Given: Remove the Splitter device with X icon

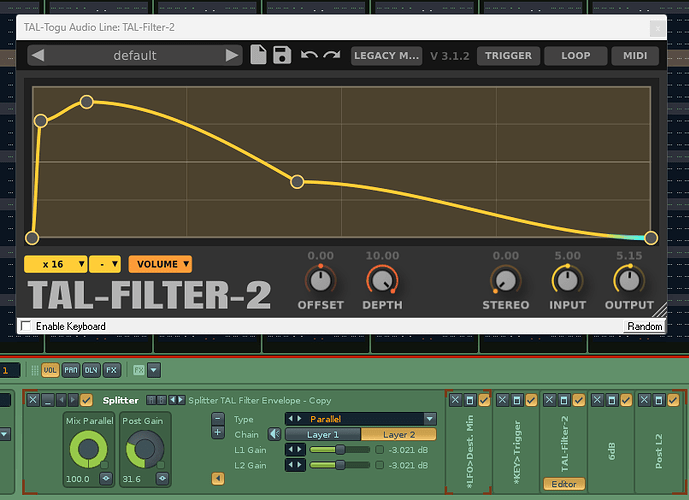Looking at the screenshot, I should click(x=33, y=400).
